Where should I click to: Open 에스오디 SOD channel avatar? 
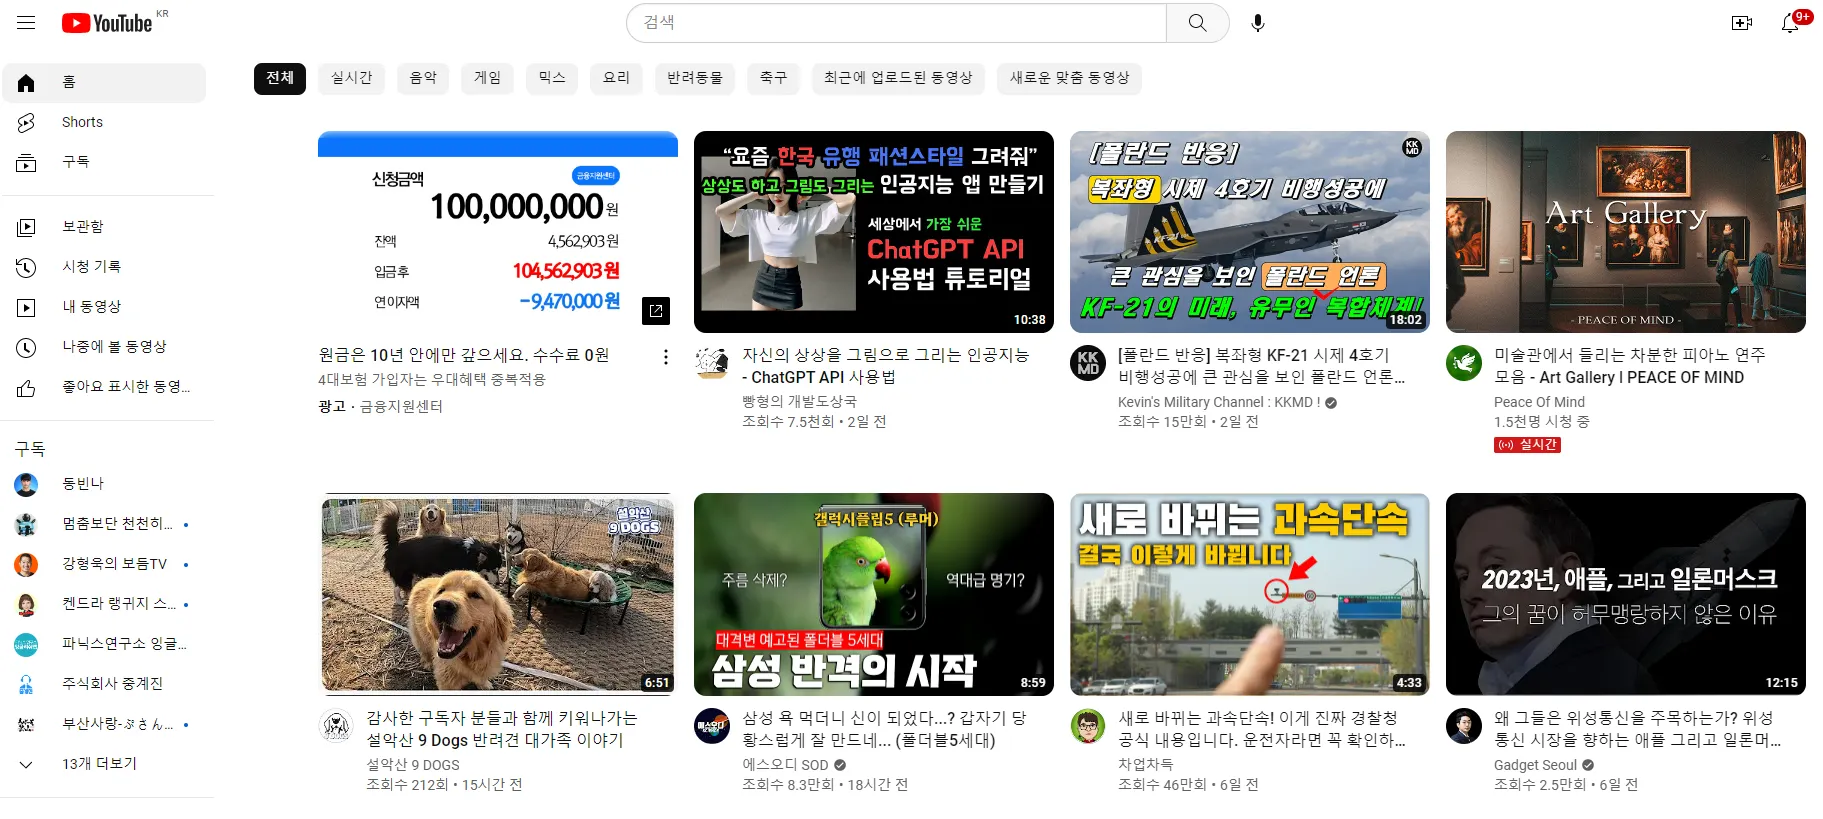tap(712, 726)
